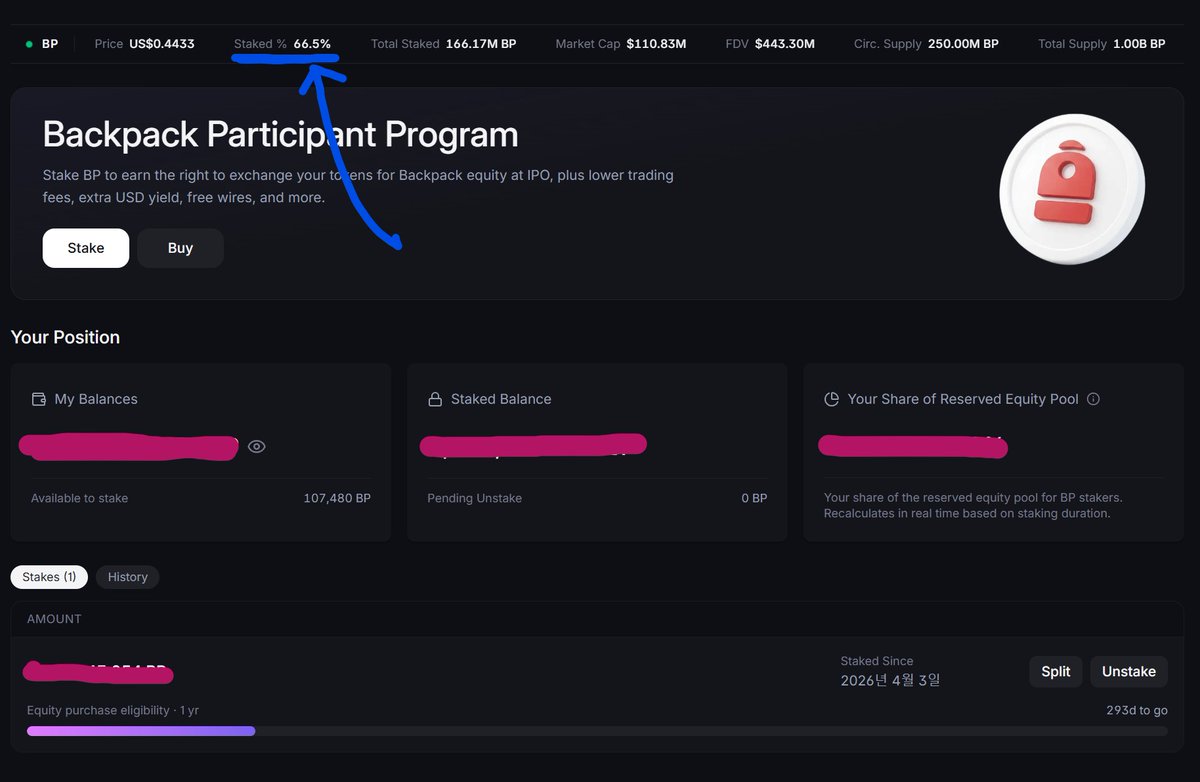
Task: Click the Pending Unstake 0 BP value
Action: (x=753, y=498)
